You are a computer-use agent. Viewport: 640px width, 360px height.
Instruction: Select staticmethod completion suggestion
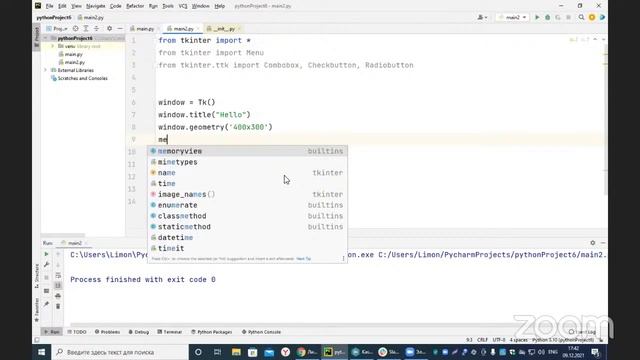247,227
